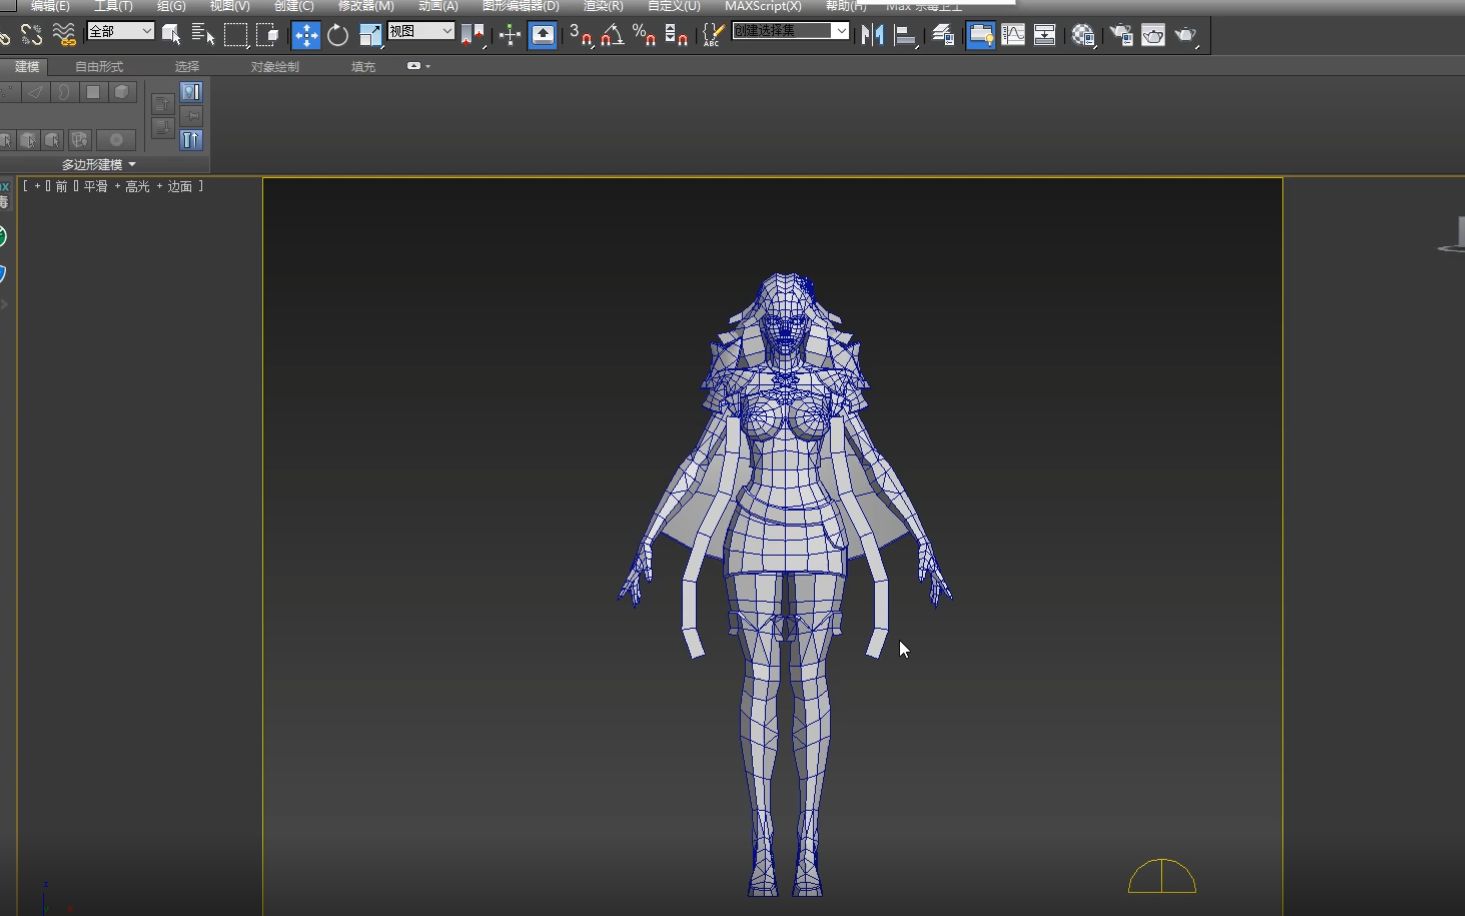Toggle Percent Snap

click(x=642, y=35)
